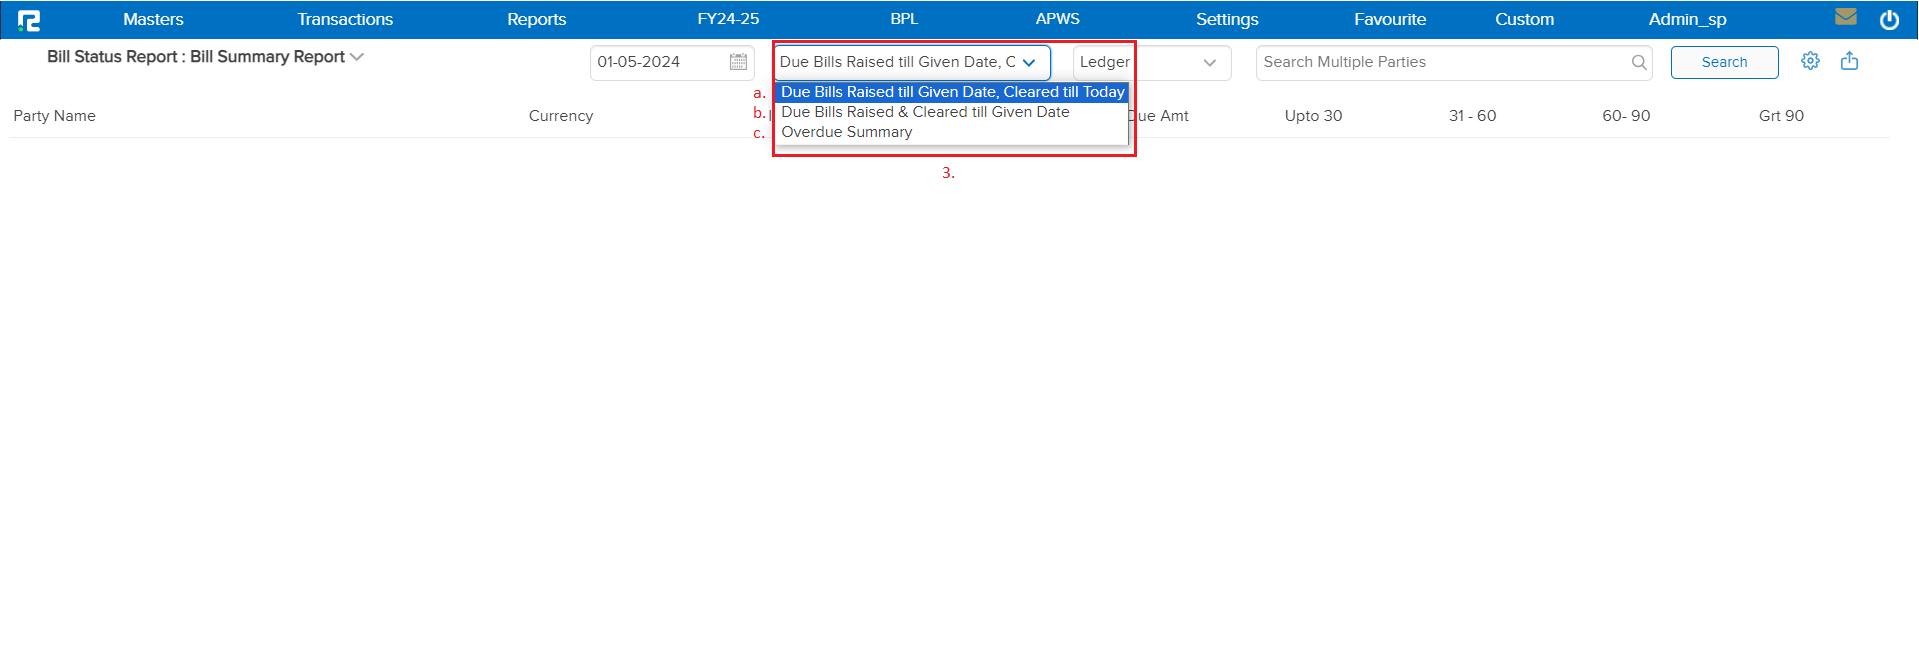Open the Masters menu
Viewport: 1919px width, 648px height.
pos(153,19)
